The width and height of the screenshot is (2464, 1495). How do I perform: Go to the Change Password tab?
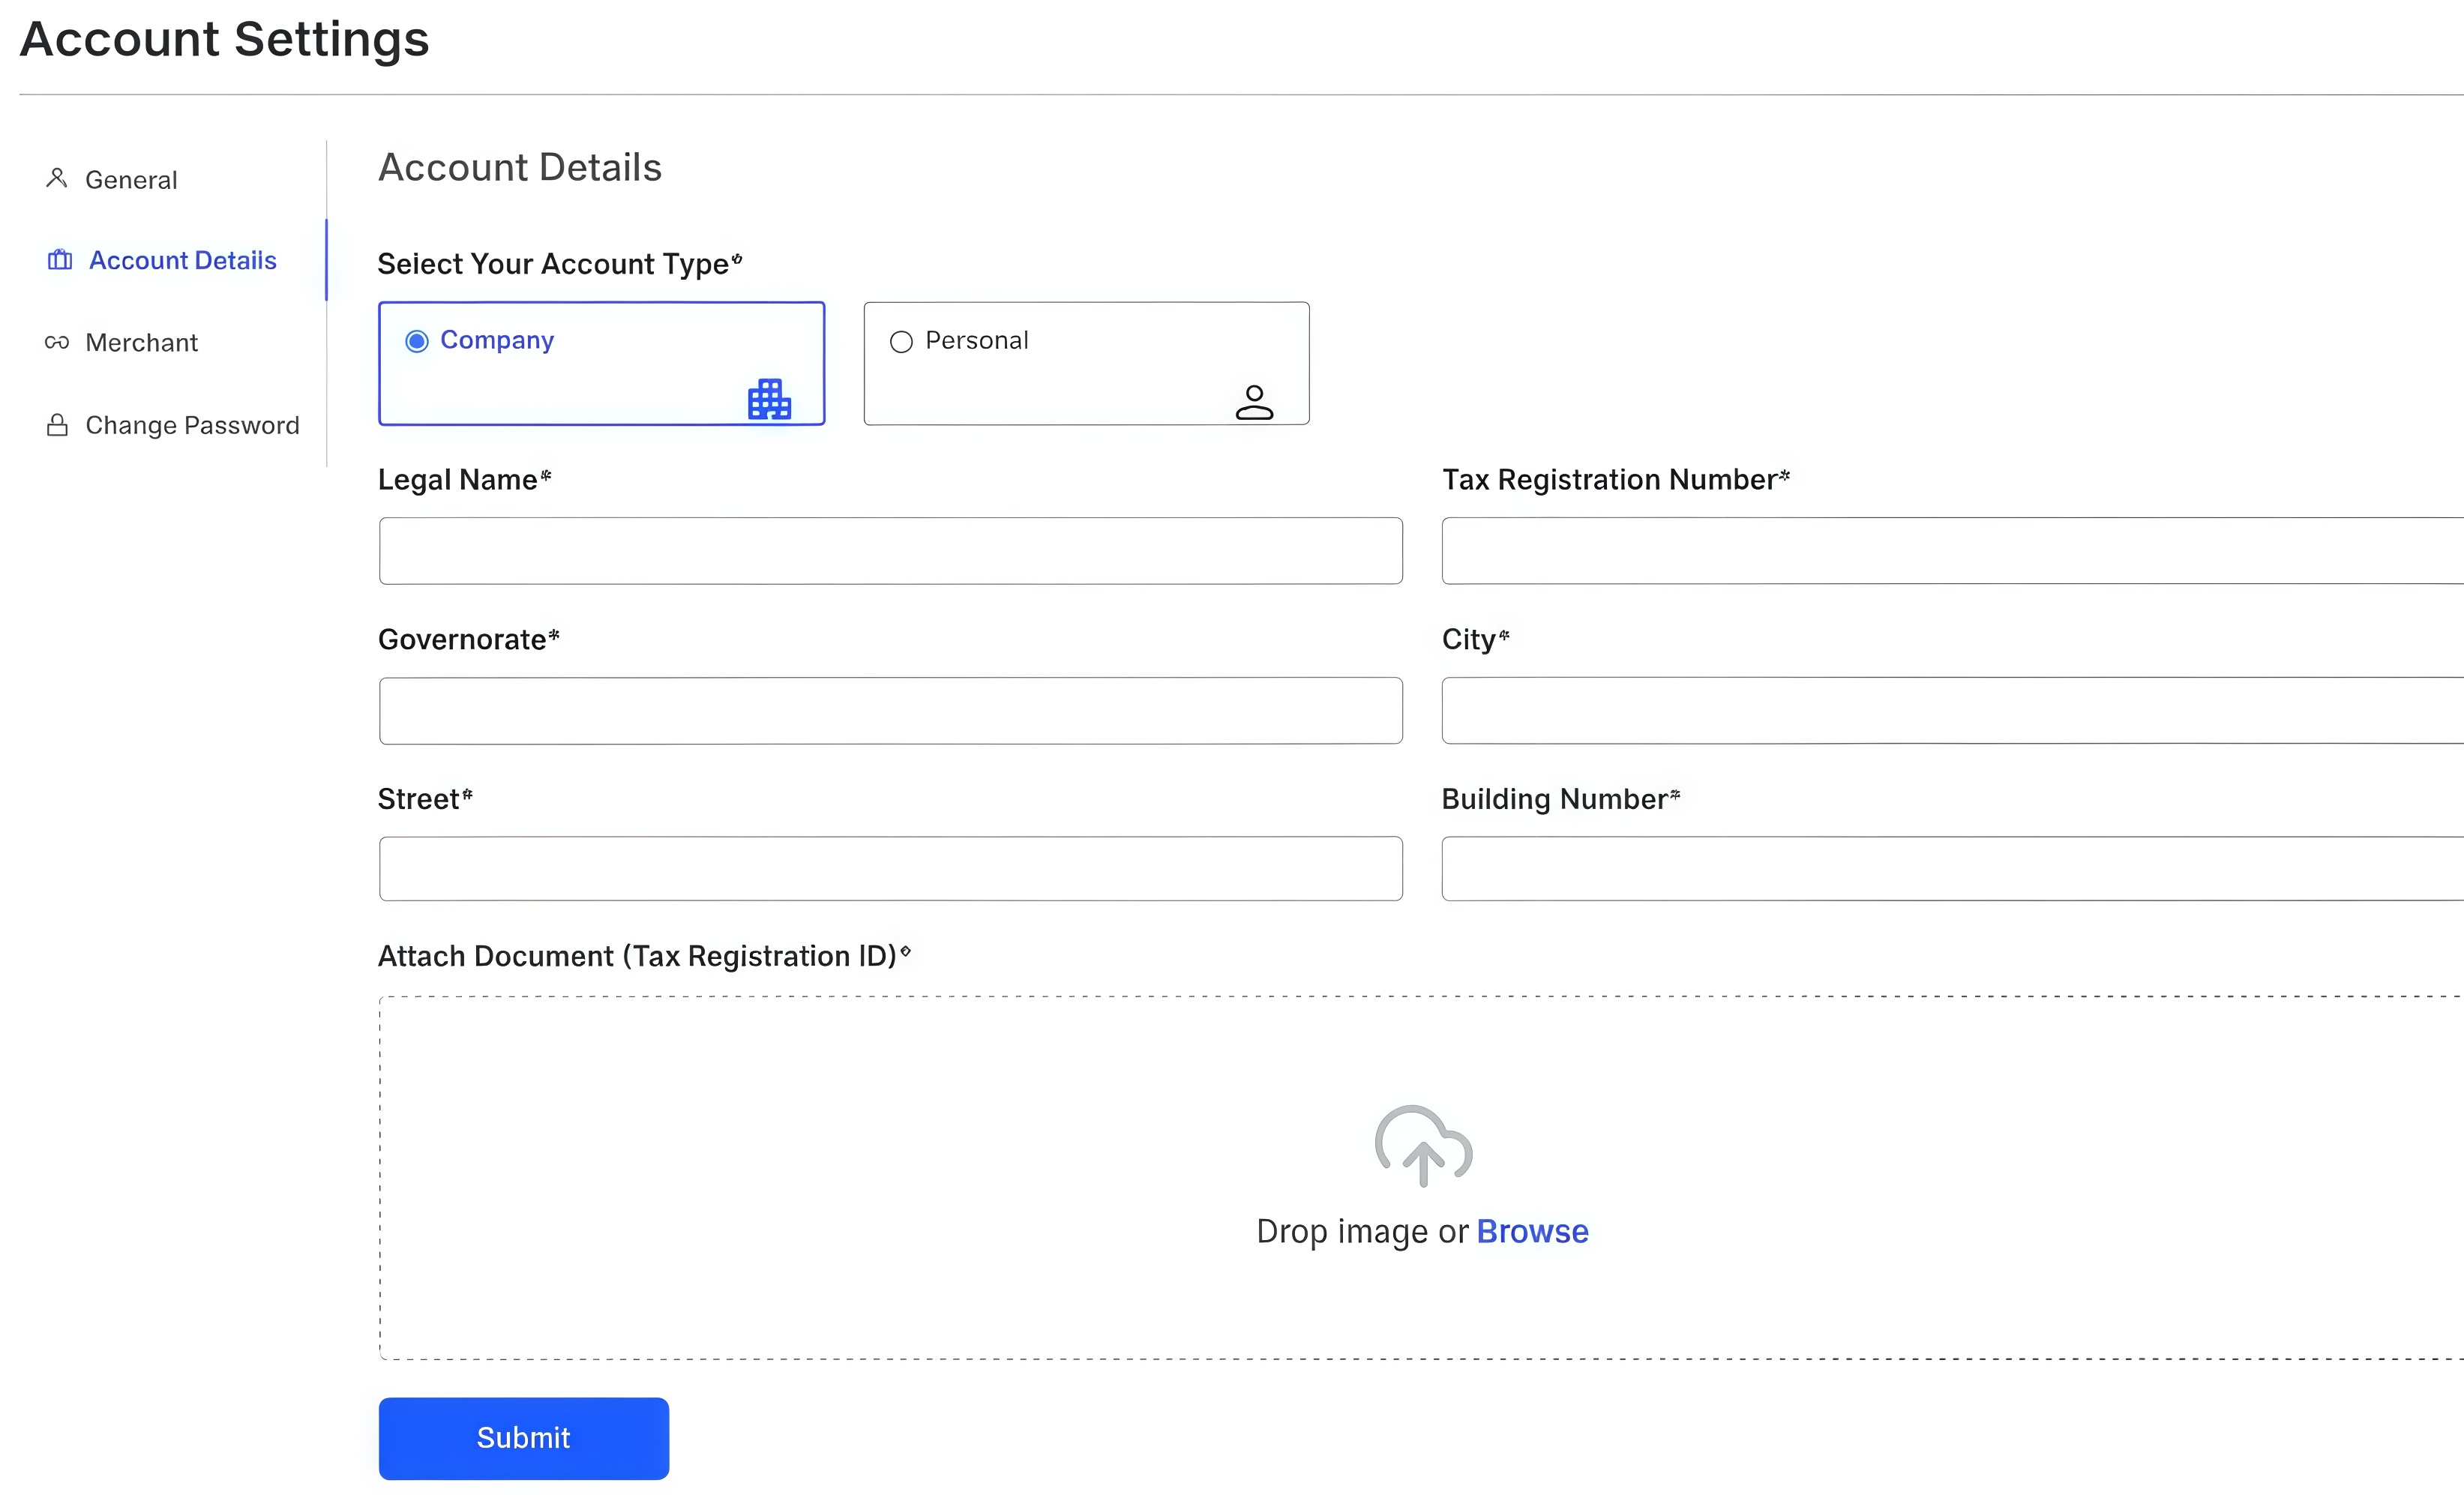(192, 425)
